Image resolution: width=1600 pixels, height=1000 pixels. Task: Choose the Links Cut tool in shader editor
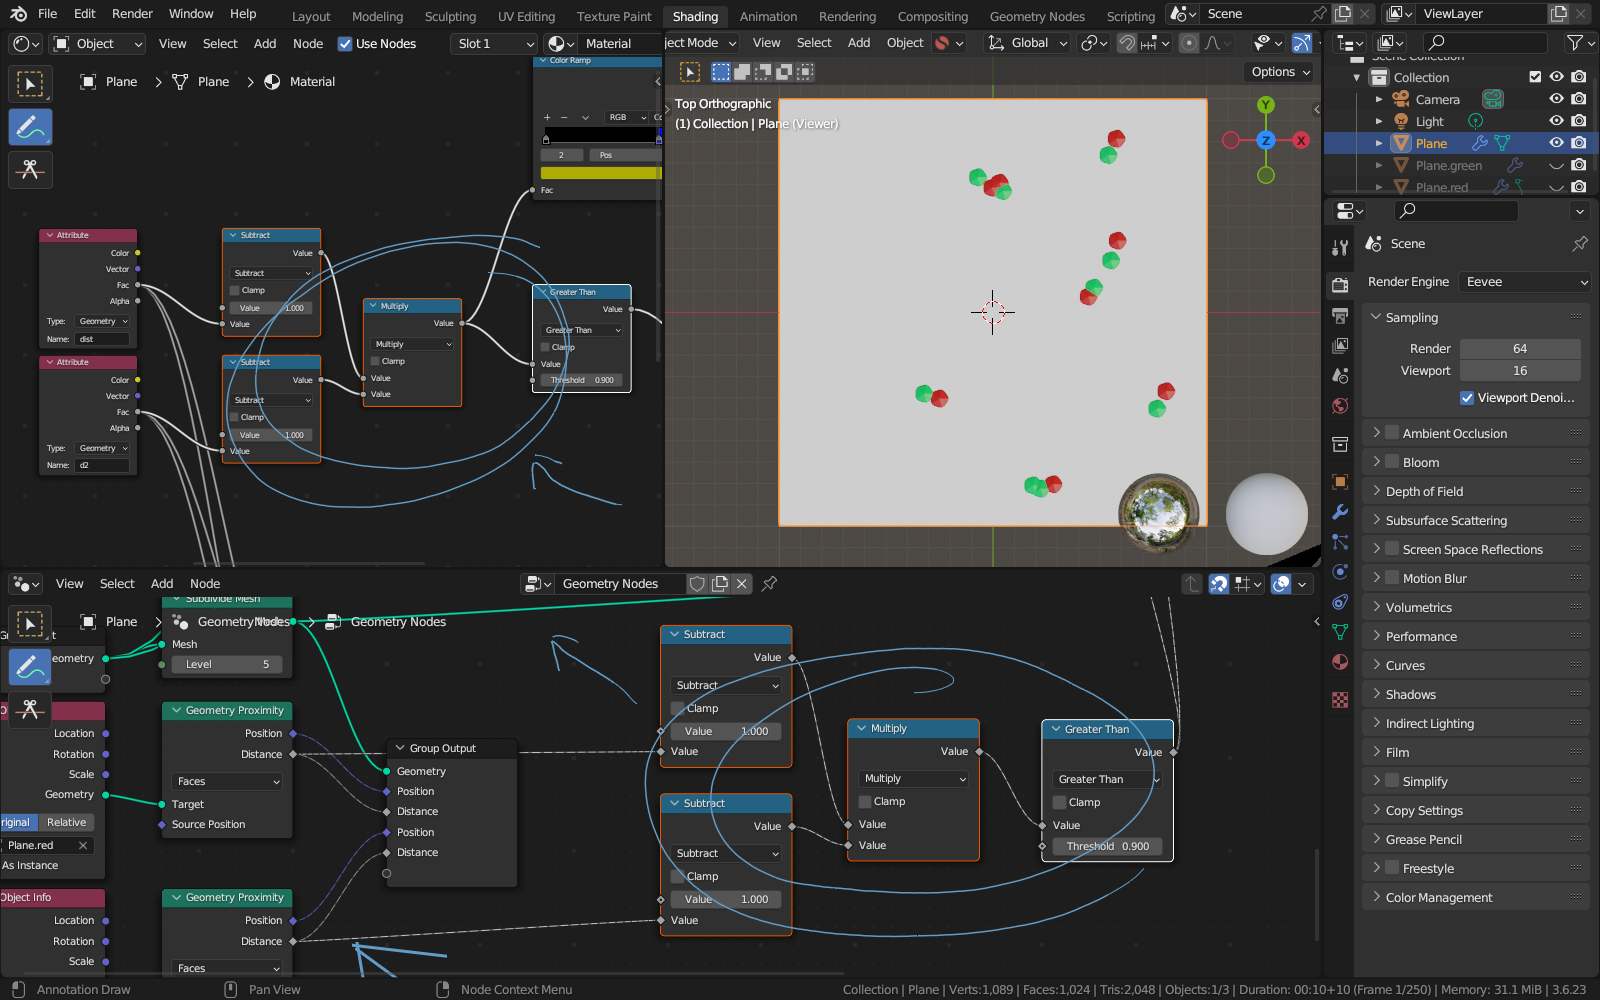point(30,169)
